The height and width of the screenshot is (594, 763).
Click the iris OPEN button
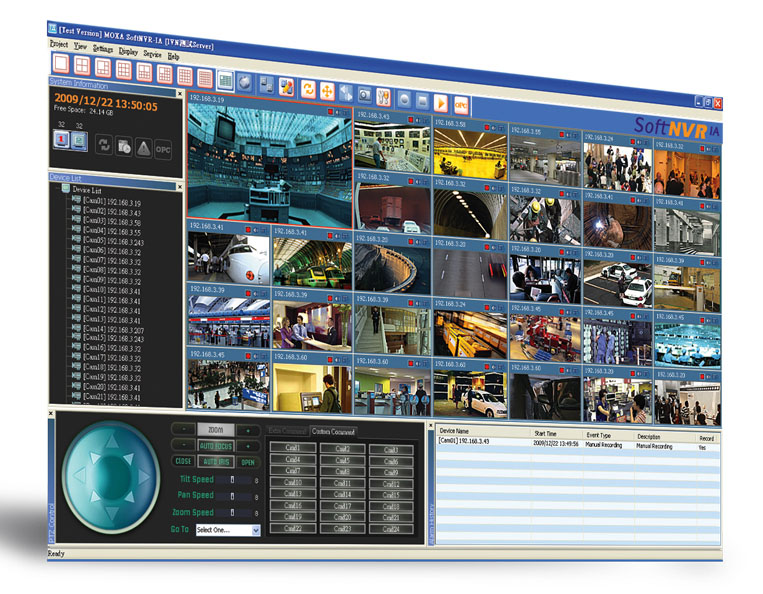click(248, 462)
